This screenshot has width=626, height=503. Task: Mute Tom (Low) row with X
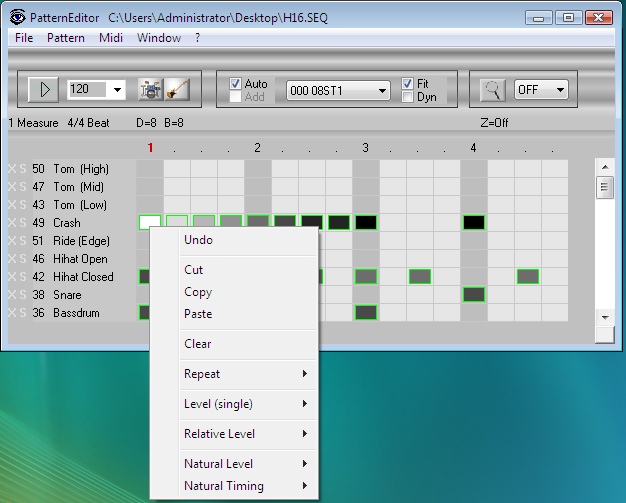(12, 205)
